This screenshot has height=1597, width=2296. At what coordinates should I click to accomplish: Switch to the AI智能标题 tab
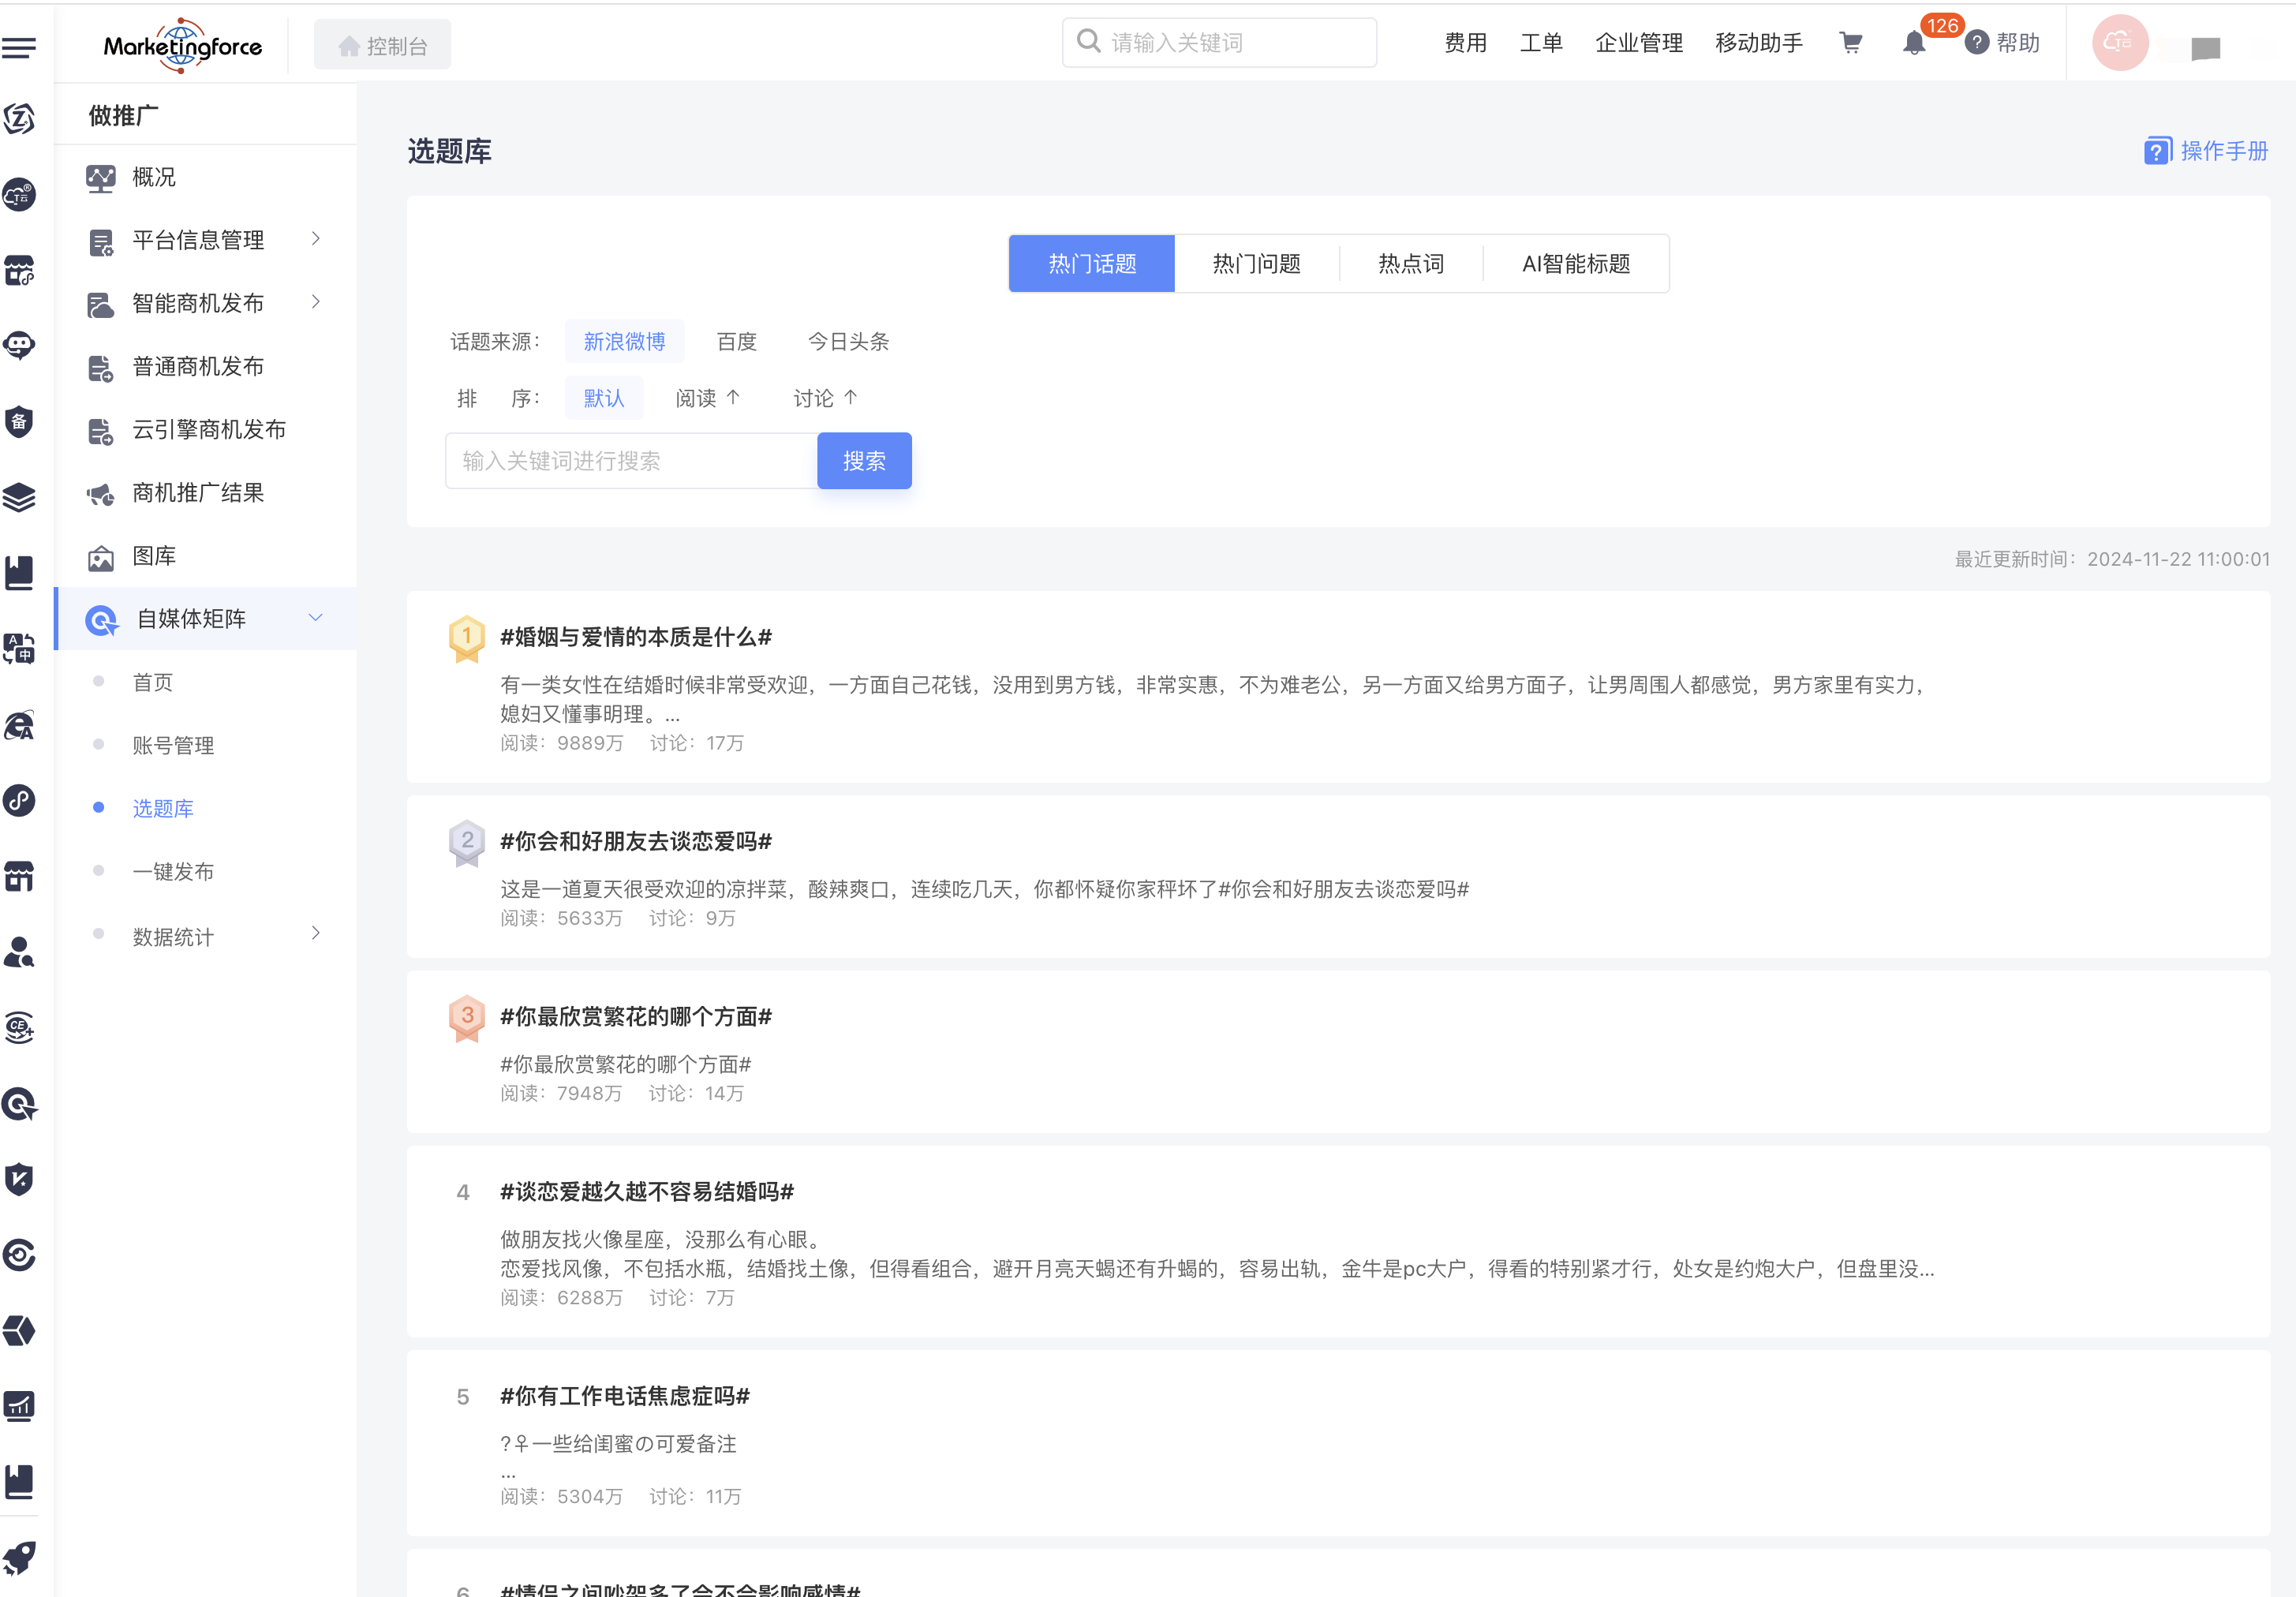[x=1575, y=264]
